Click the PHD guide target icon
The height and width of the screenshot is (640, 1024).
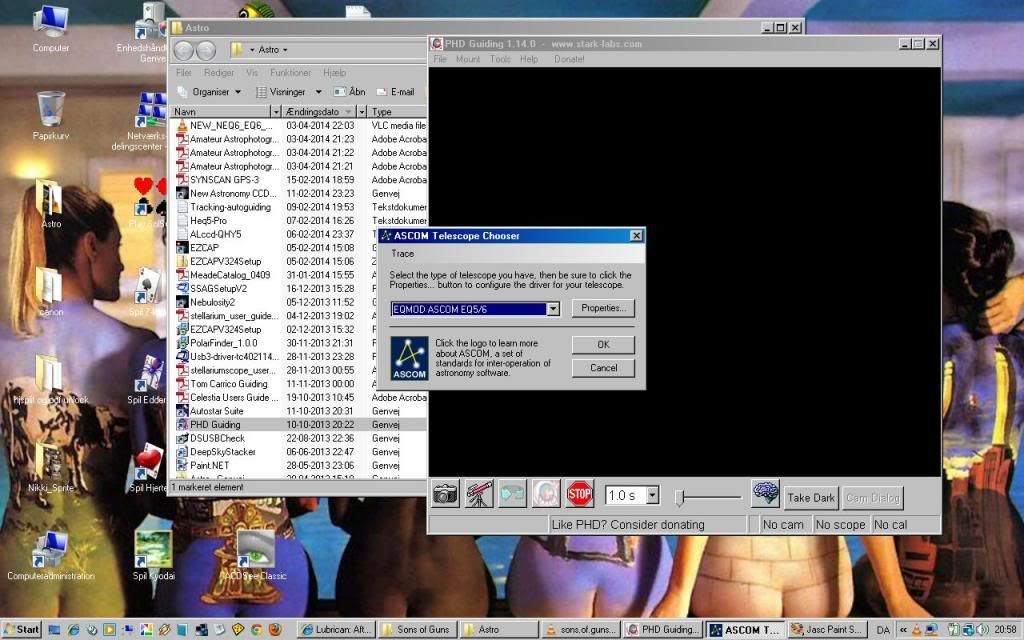coord(545,494)
